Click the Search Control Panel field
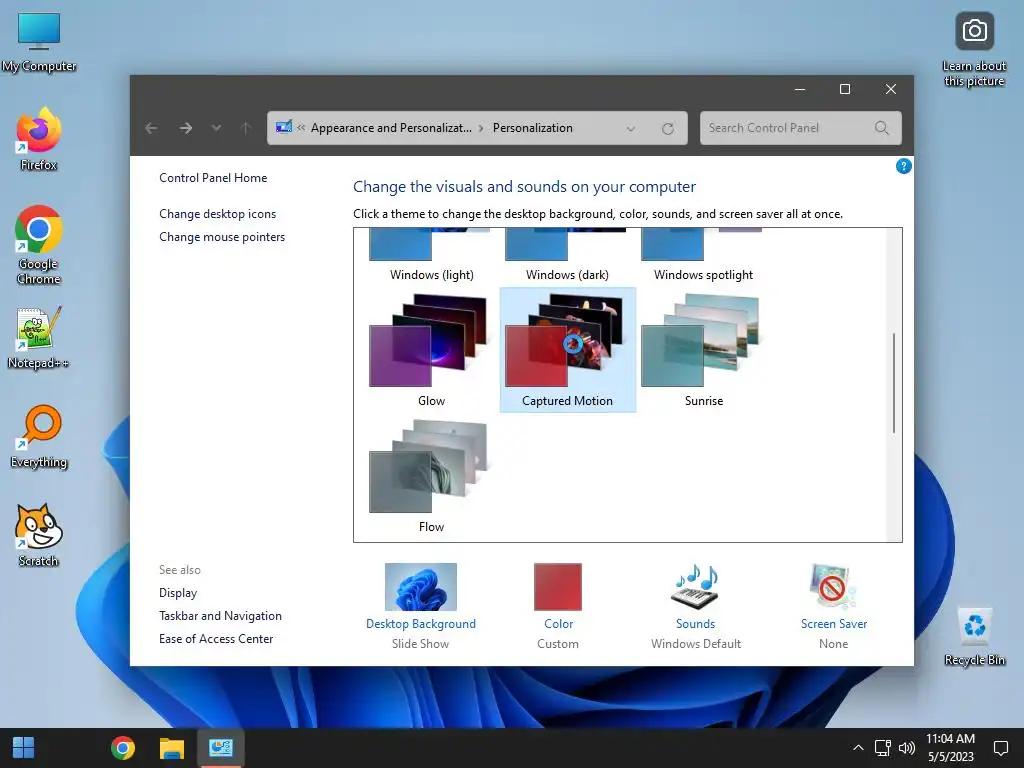Image resolution: width=1024 pixels, height=768 pixels. click(x=801, y=128)
